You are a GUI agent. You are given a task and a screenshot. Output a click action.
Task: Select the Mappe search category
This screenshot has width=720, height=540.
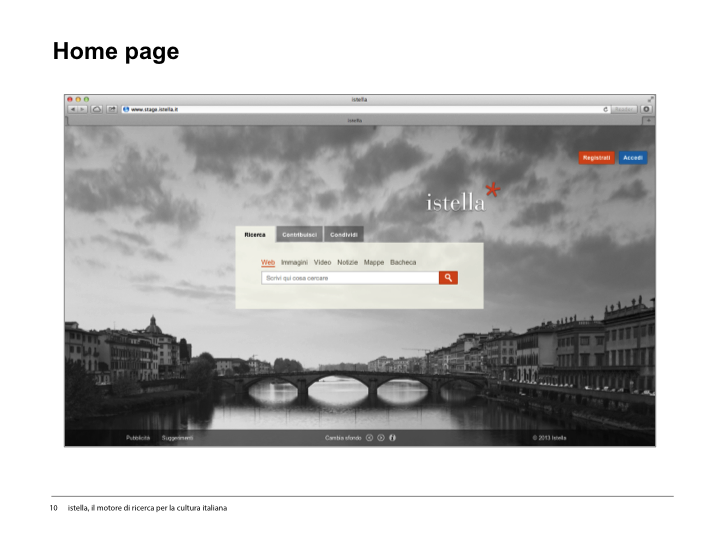coord(374,262)
